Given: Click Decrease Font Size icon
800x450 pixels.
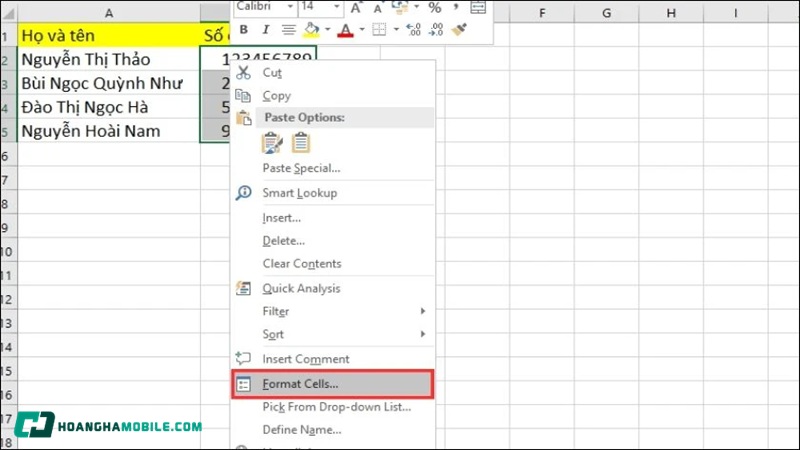Looking at the screenshot, I should tap(378, 9).
